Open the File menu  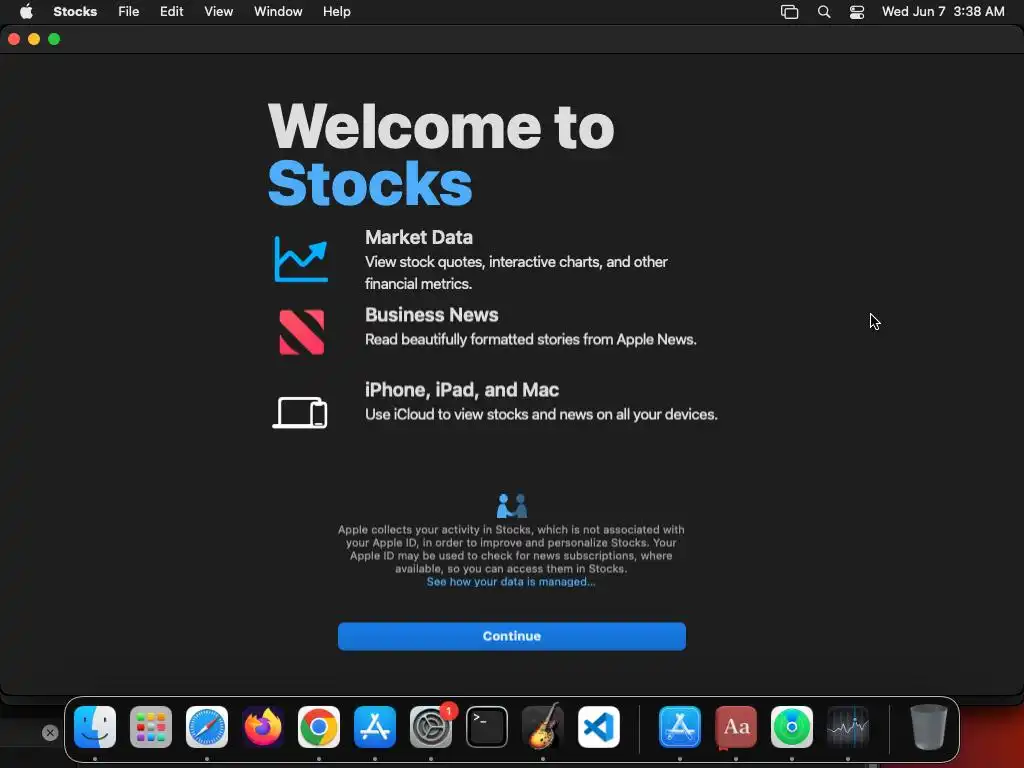129,12
